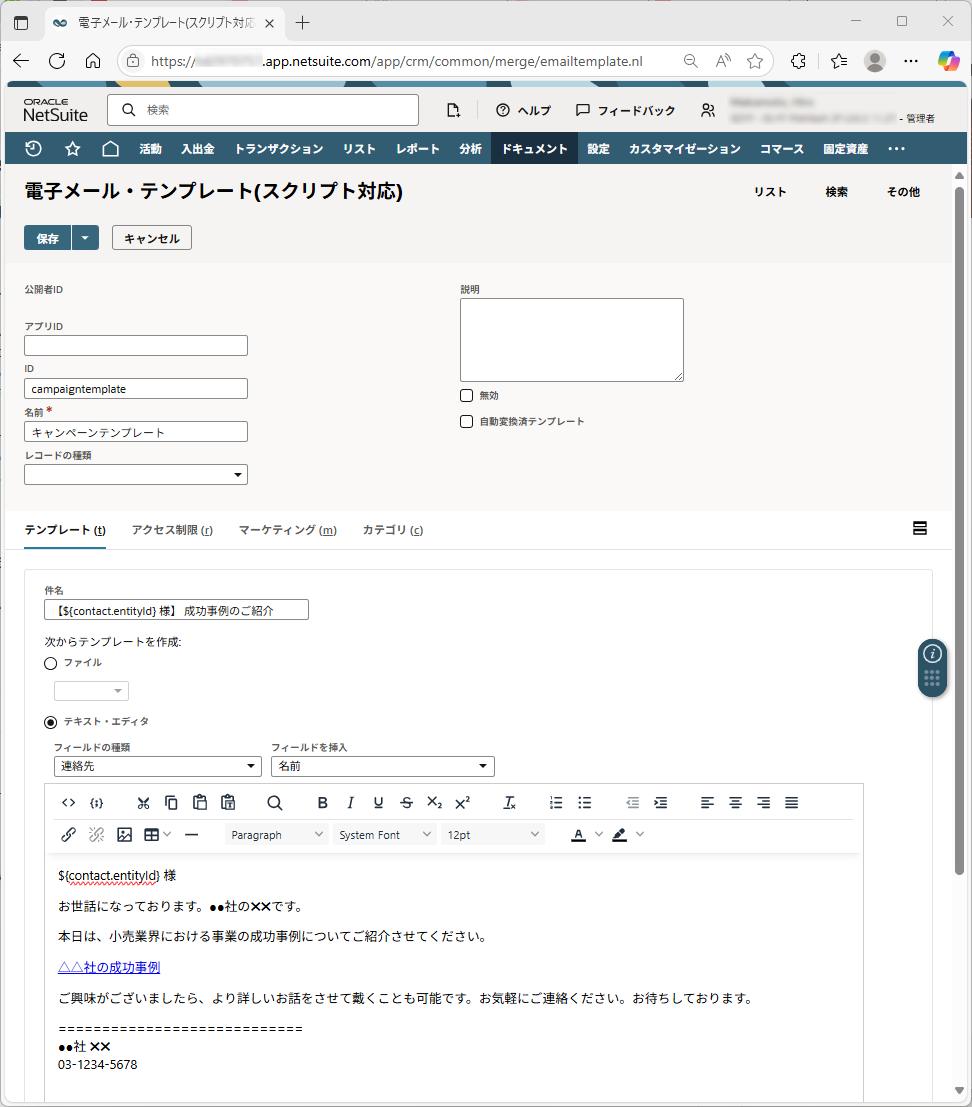Apply the text color A button

(578, 834)
